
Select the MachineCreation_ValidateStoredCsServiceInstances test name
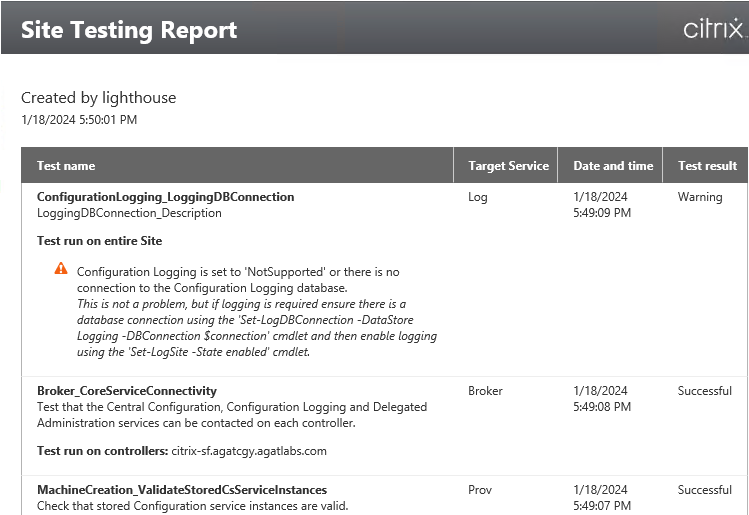[x=182, y=490]
